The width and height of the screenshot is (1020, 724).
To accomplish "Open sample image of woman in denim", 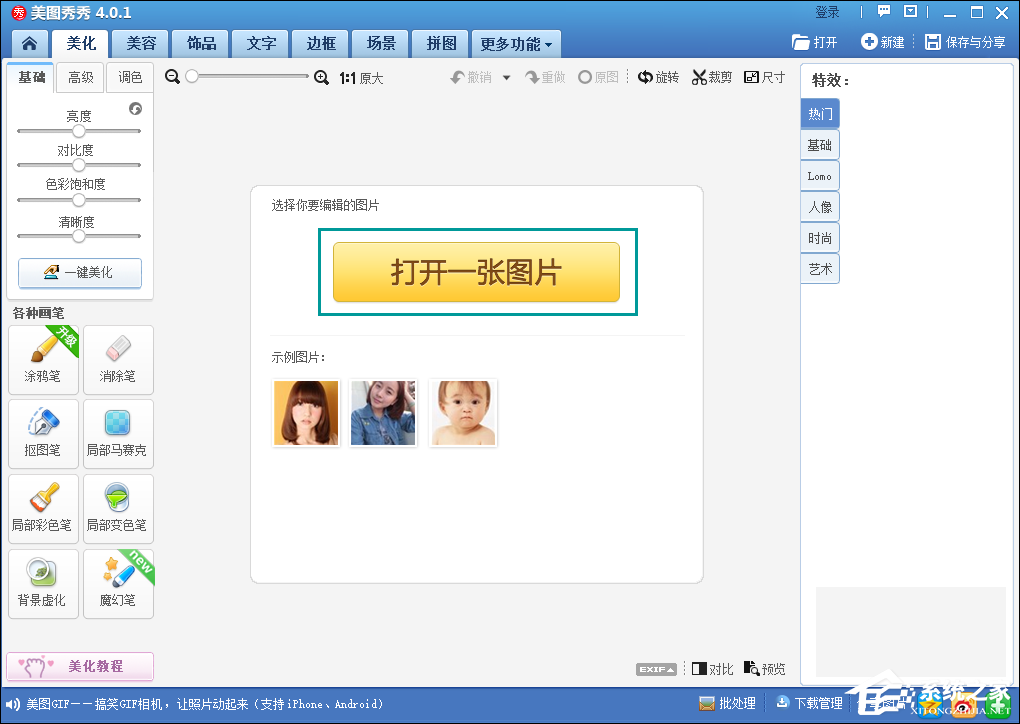I will coord(383,413).
